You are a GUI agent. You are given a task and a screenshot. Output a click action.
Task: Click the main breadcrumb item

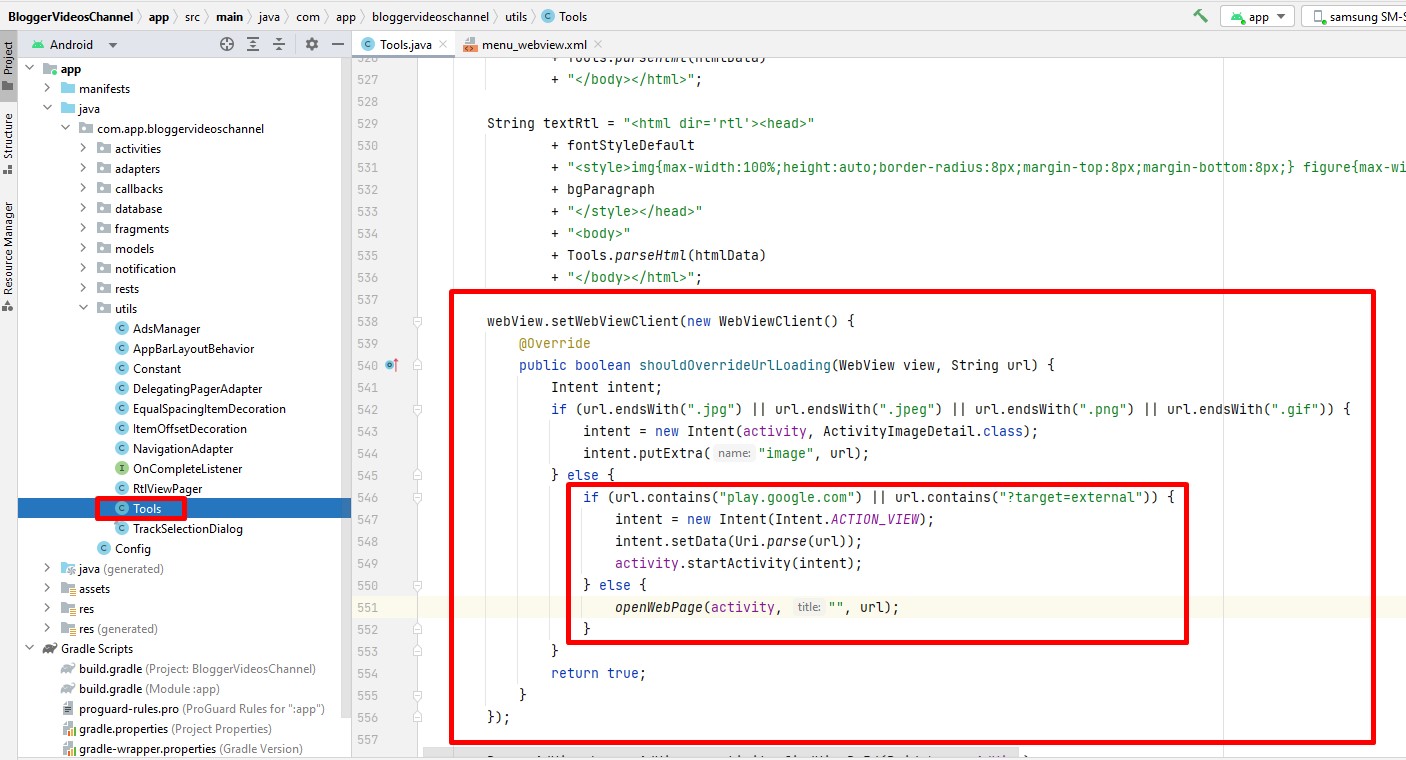(x=231, y=17)
